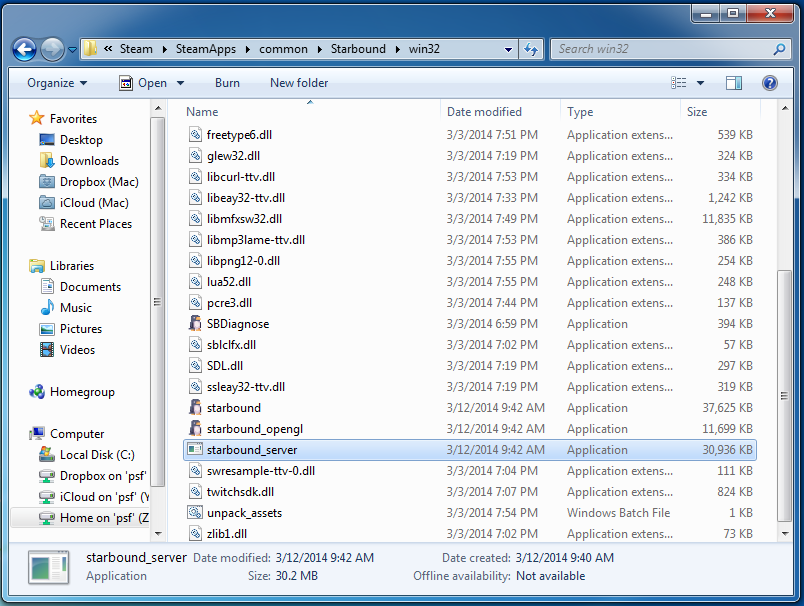Sort by the Size column header
The image size is (804, 606).
697,112
